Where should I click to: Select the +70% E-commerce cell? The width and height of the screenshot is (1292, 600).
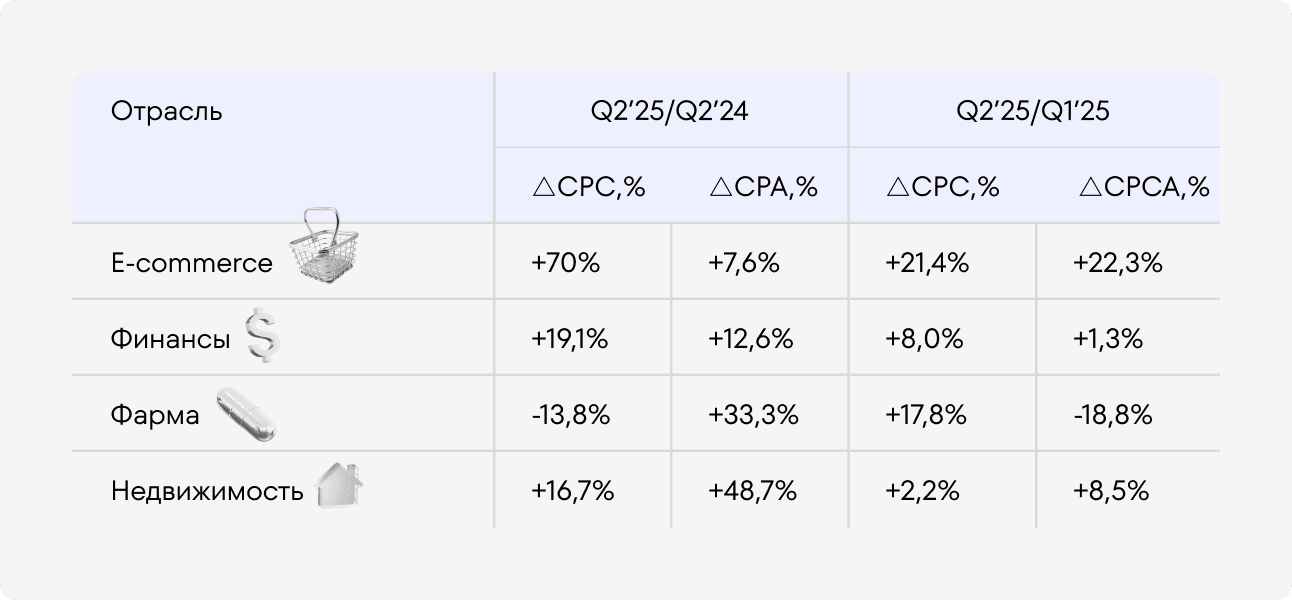point(565,264)
